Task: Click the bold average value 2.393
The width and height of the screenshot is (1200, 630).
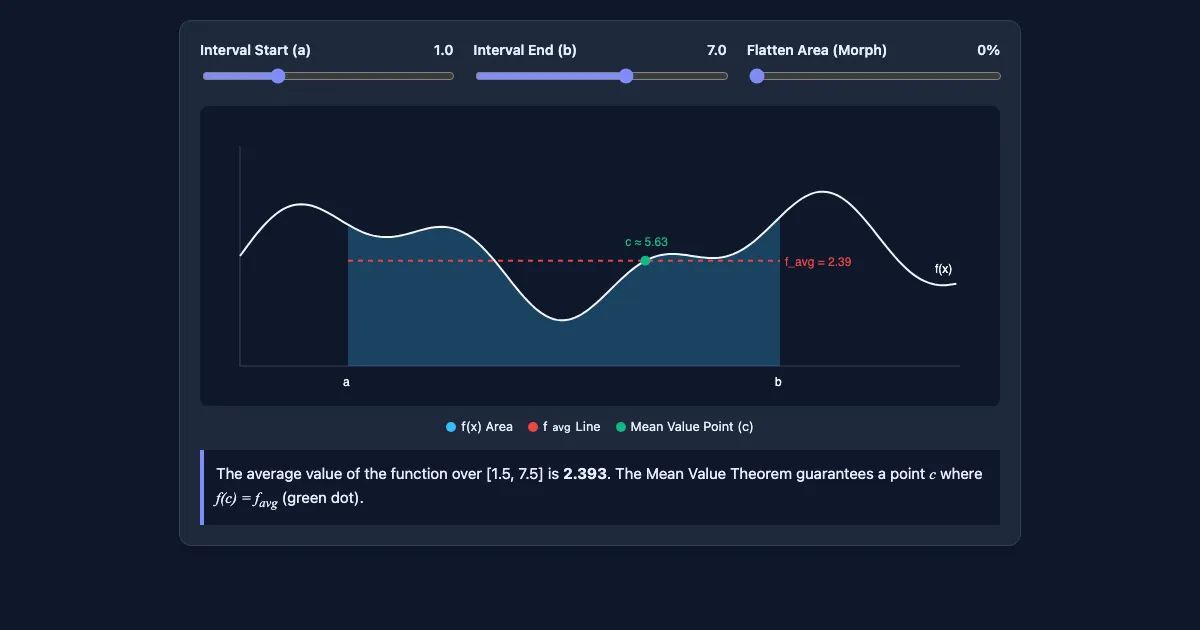Action: (585, 474)
